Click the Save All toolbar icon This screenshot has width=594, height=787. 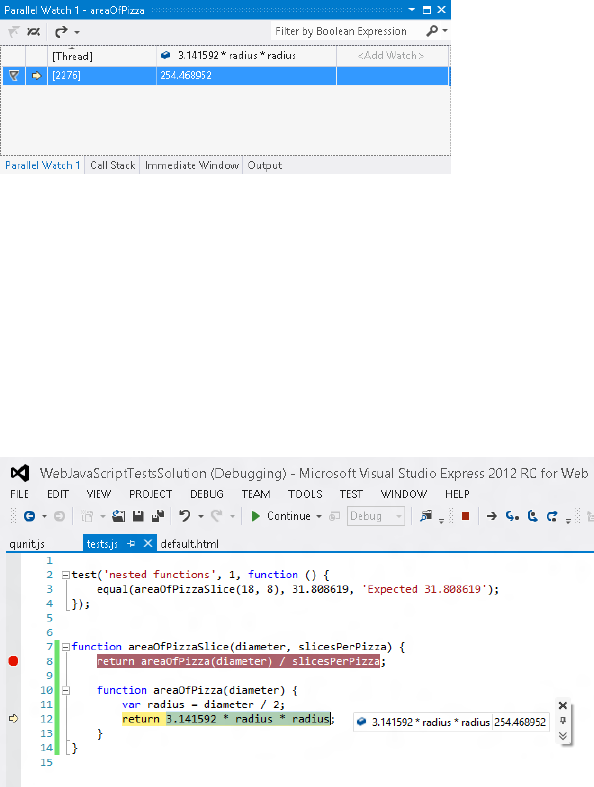pos(158,516)
